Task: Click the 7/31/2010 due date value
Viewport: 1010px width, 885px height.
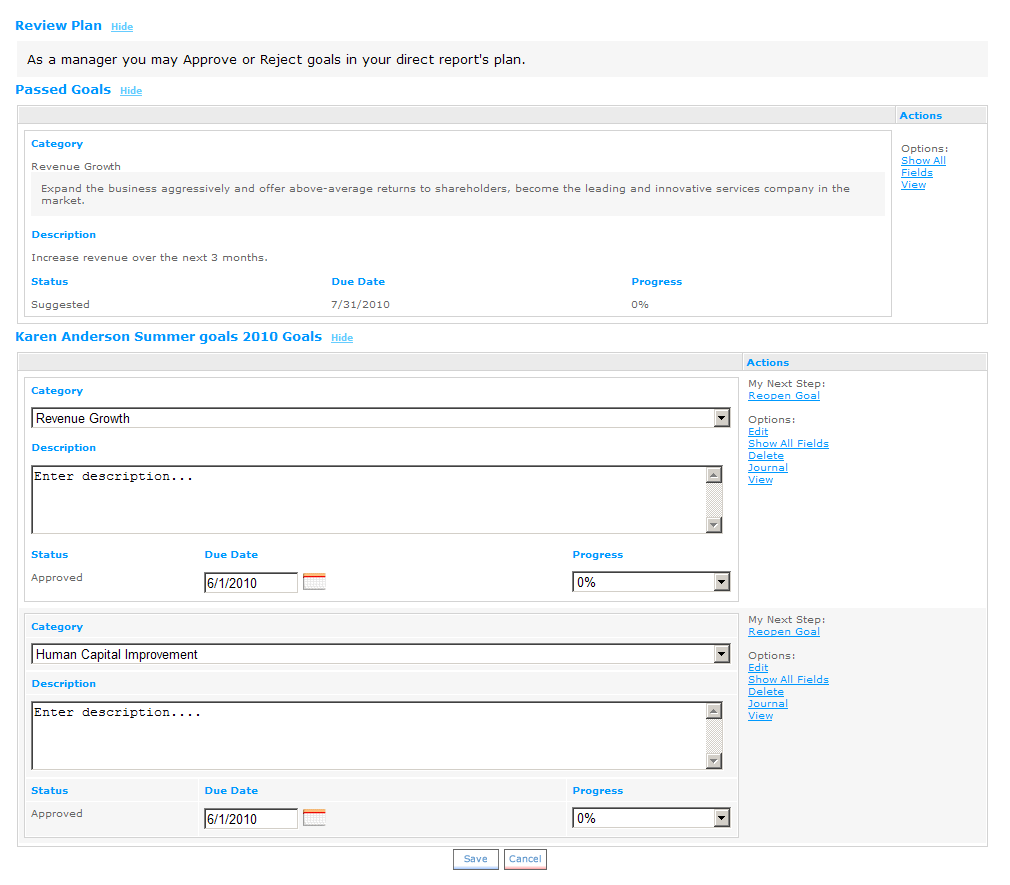Action: (x=360, y=305)
